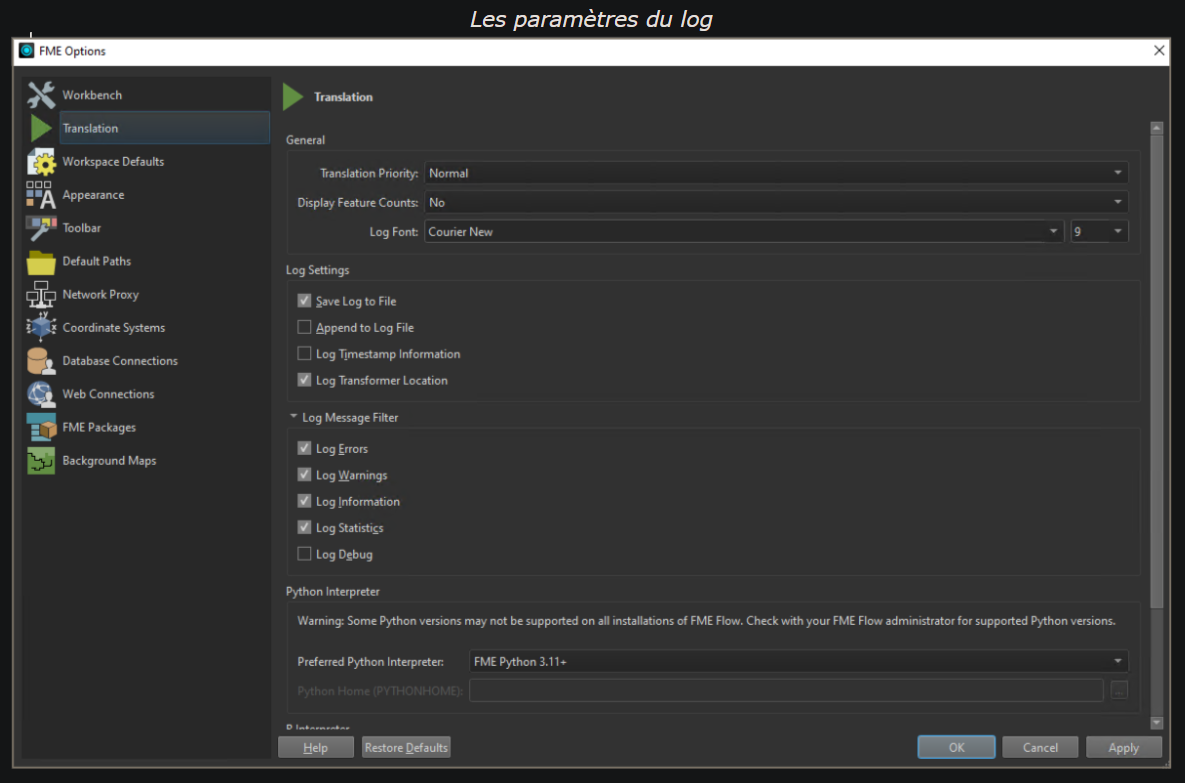Open Preferred Python Interpreter dropdown

[x=798, y=661]
